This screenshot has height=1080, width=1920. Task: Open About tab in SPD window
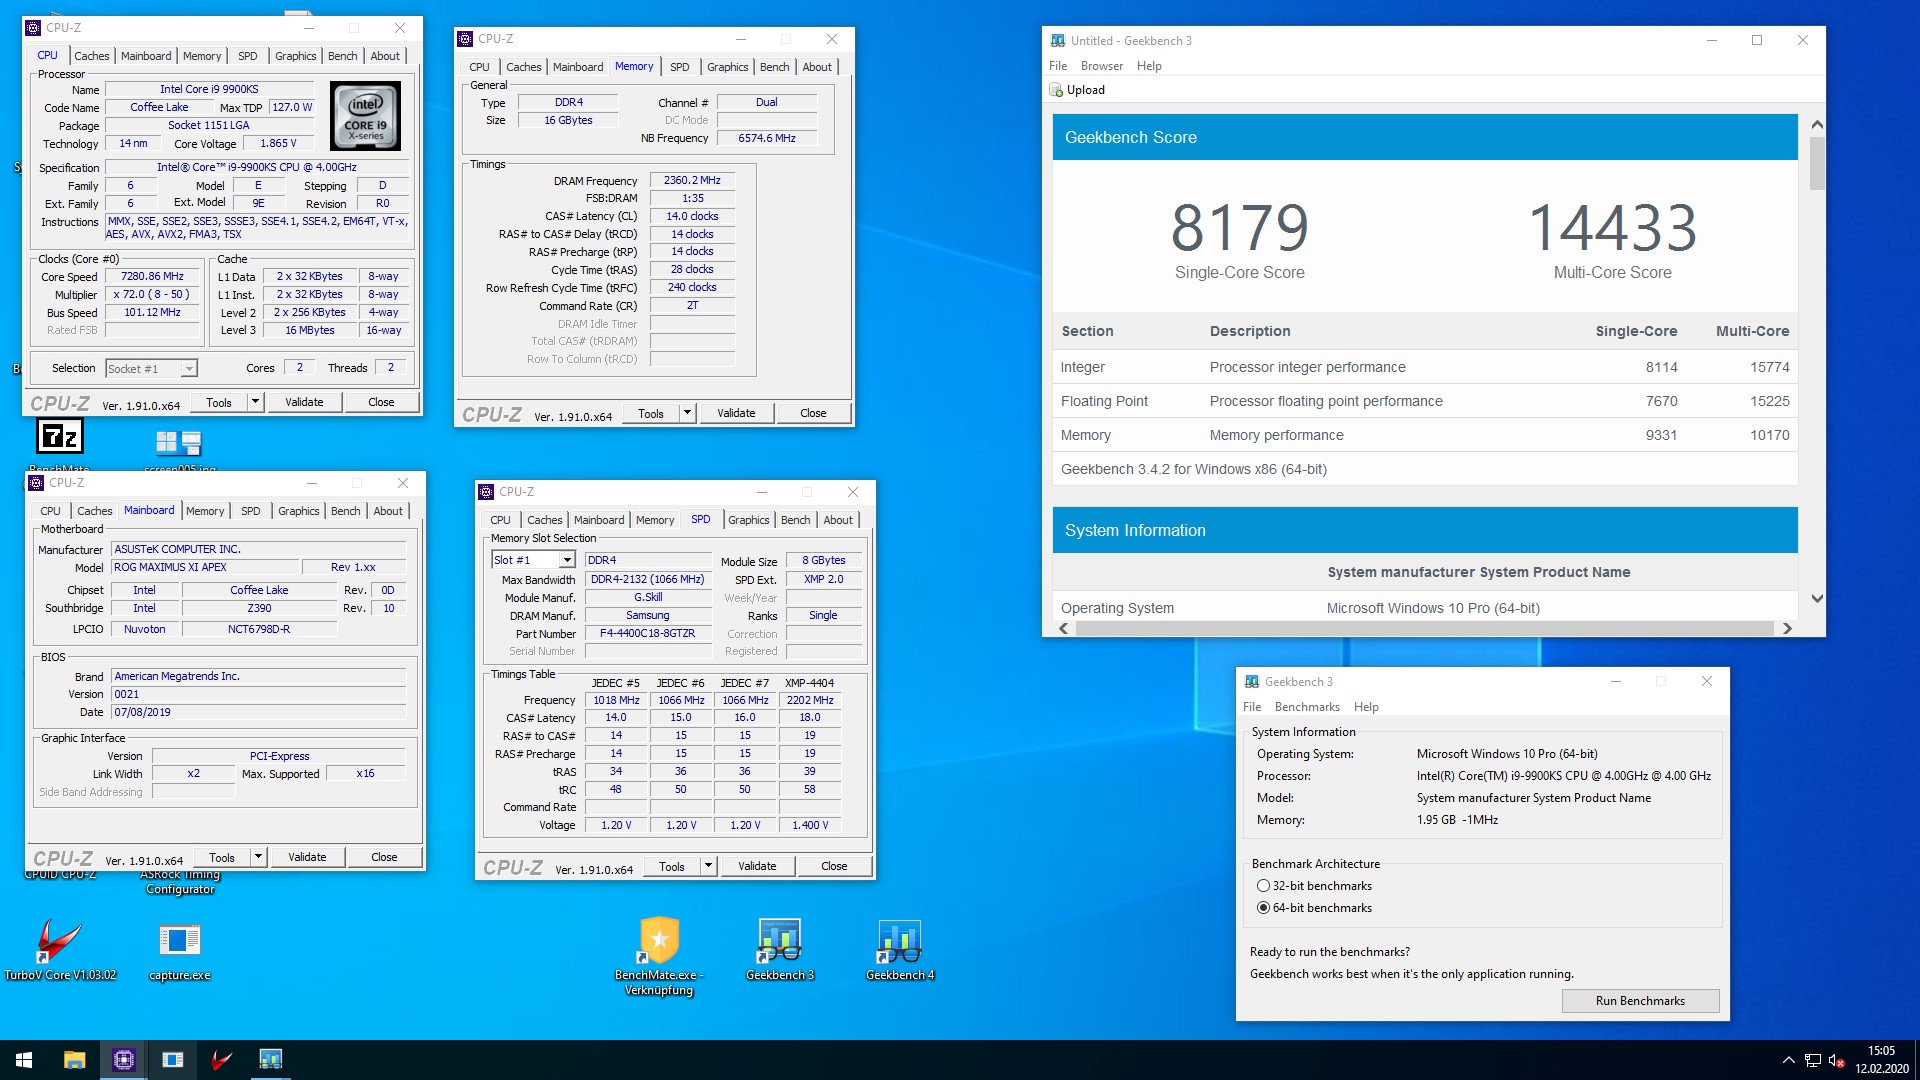coord(839,520)
